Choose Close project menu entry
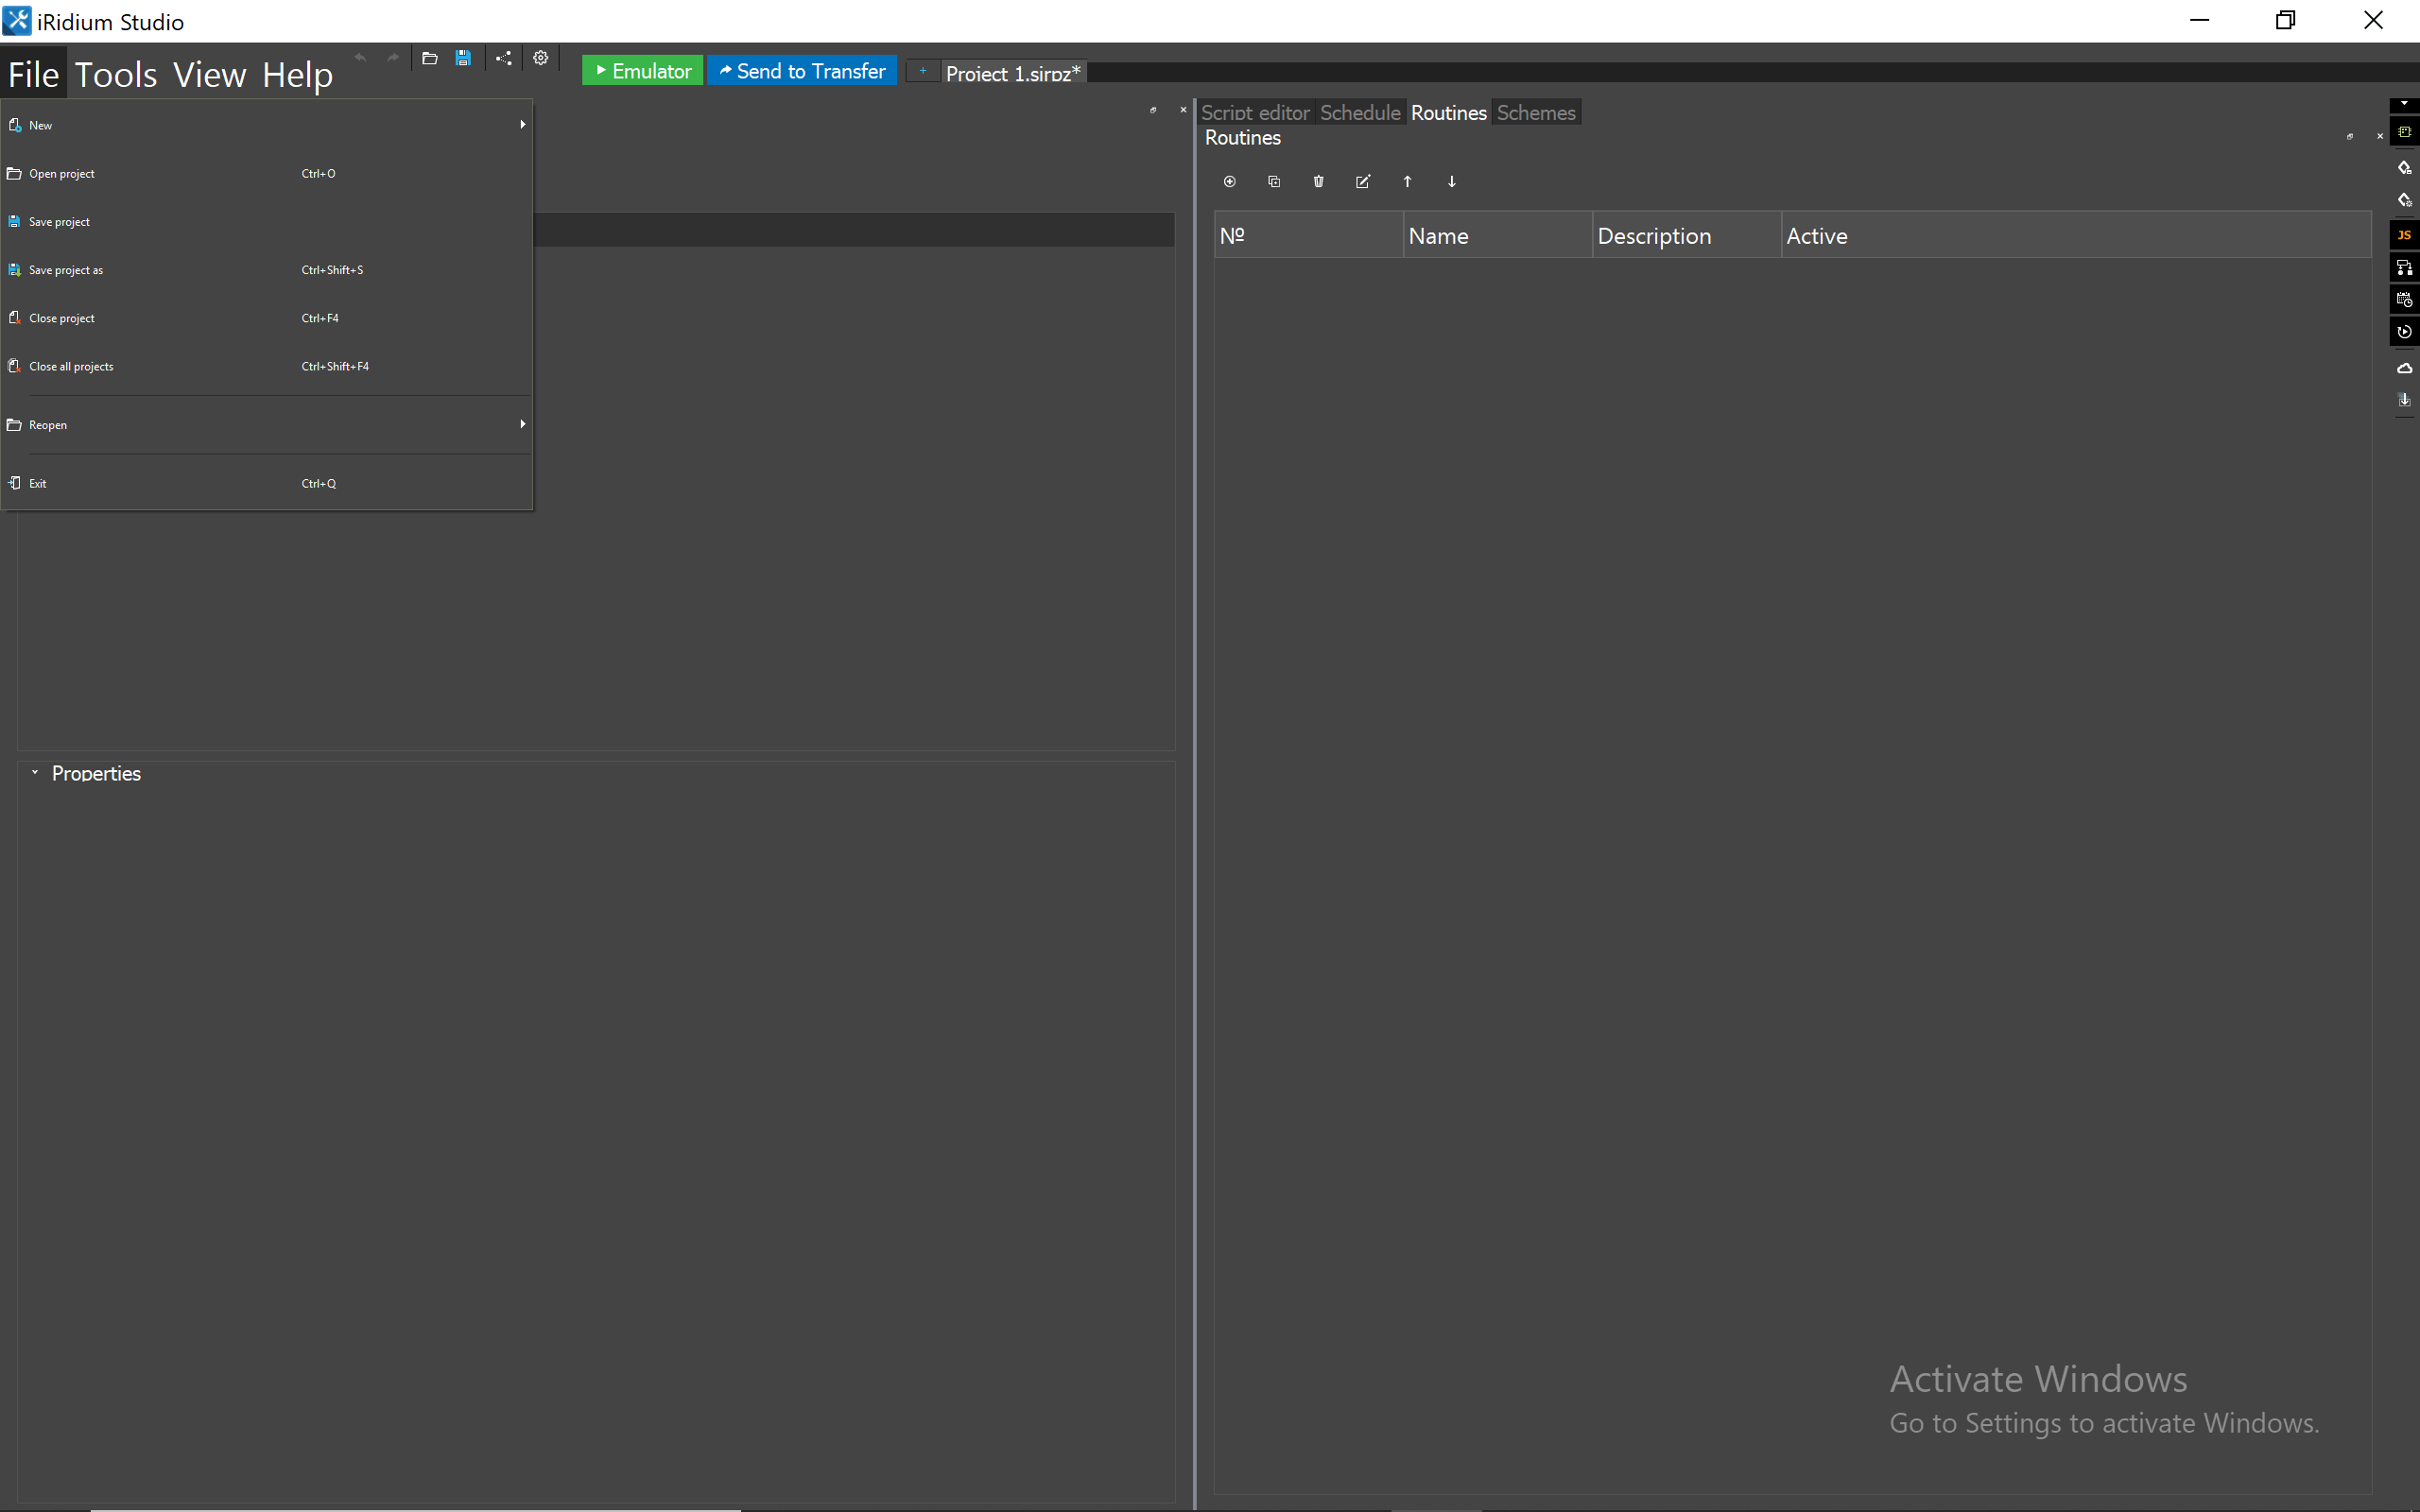The height and width of the screenshot is (1512, 2420). (x=267, y=318)
